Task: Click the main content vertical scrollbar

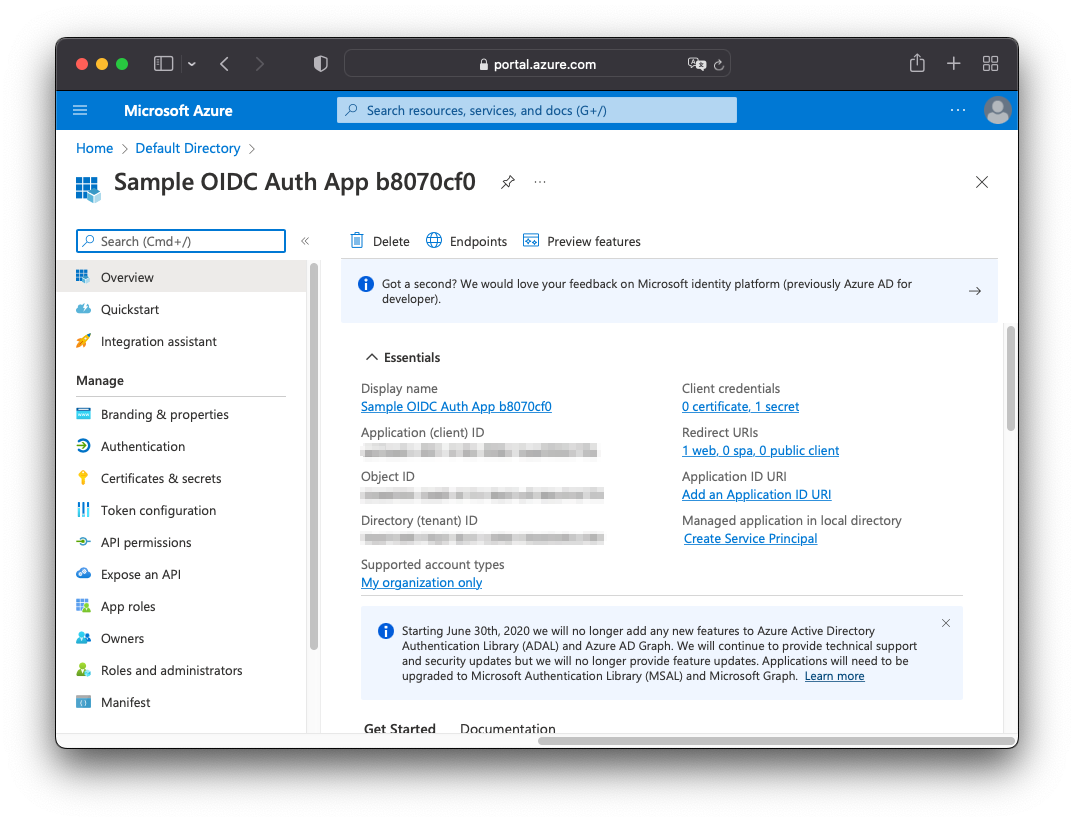Action: [x=1010, y=378]
